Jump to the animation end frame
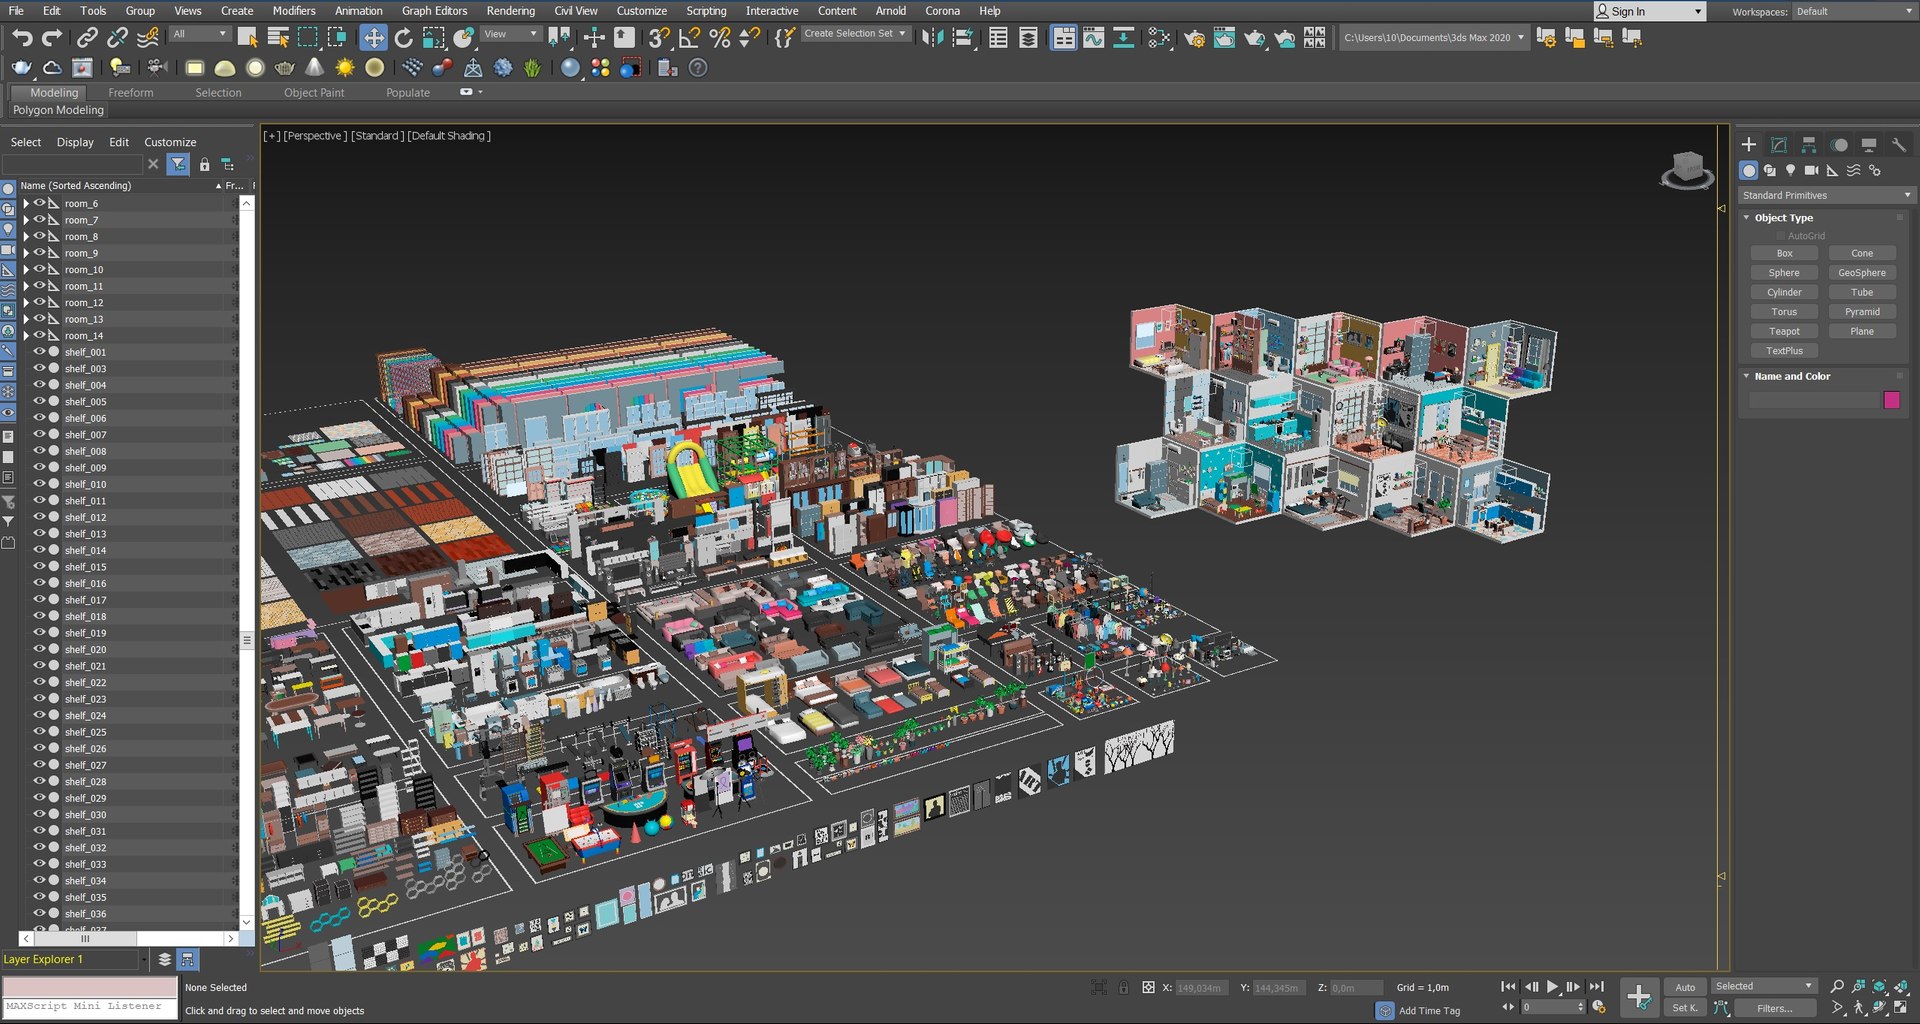The image size is (1920, 1024). coord(1597,987)
